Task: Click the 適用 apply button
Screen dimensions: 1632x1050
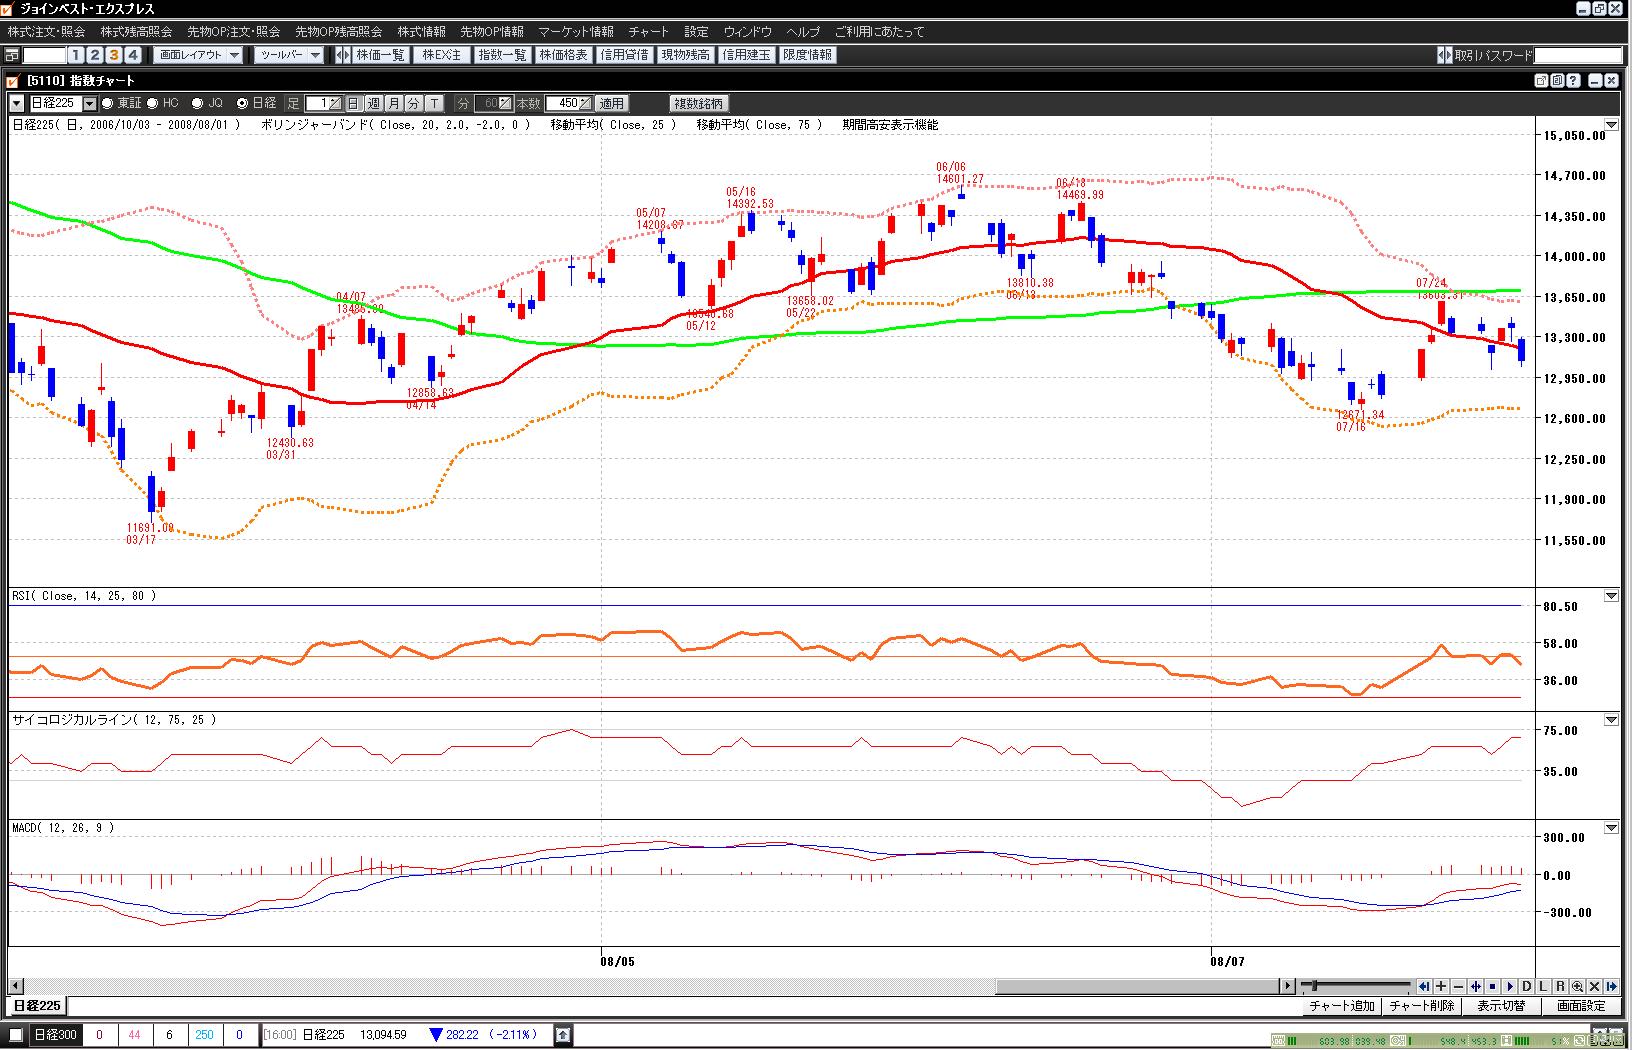Action: tap(611, 103)
